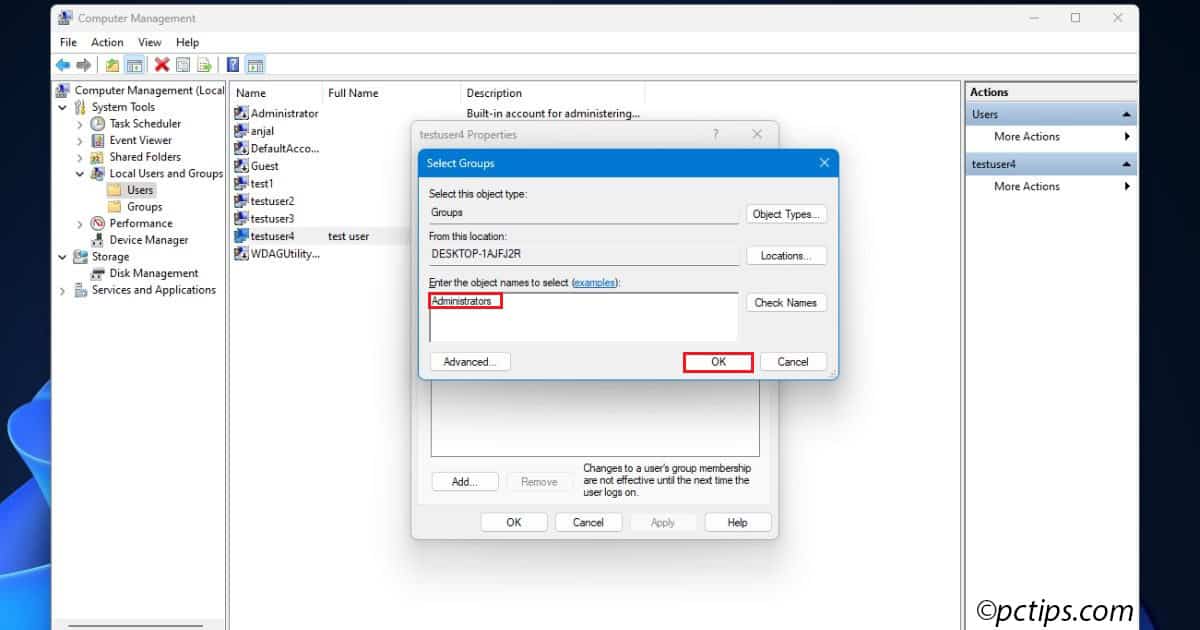Select the testuser2 user account icon
Viewport: 1200px width, 630px height.
click(241, 201)
